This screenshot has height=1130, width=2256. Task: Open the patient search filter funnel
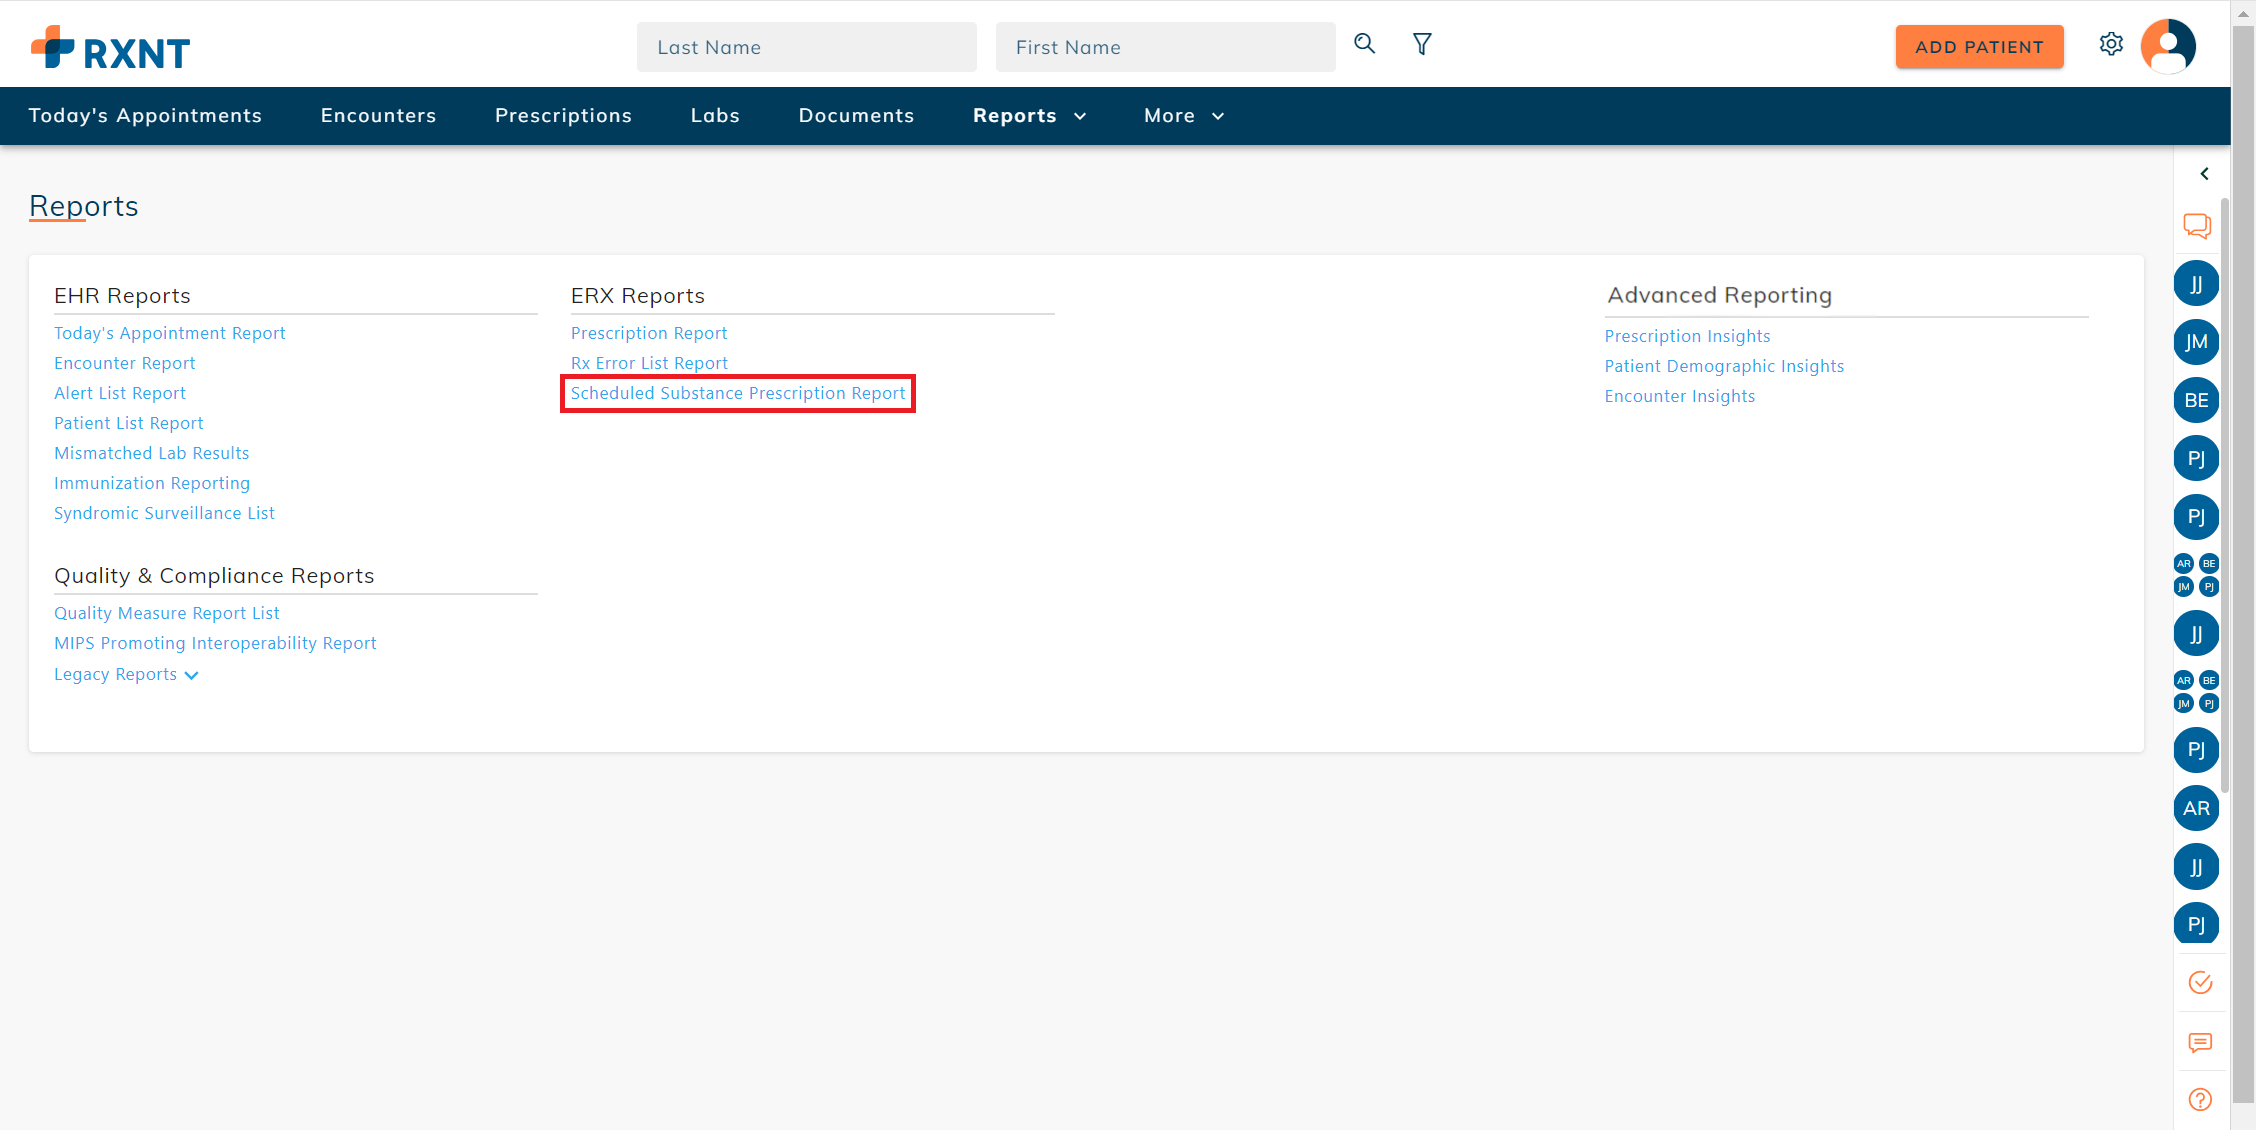pos(1422,44)
